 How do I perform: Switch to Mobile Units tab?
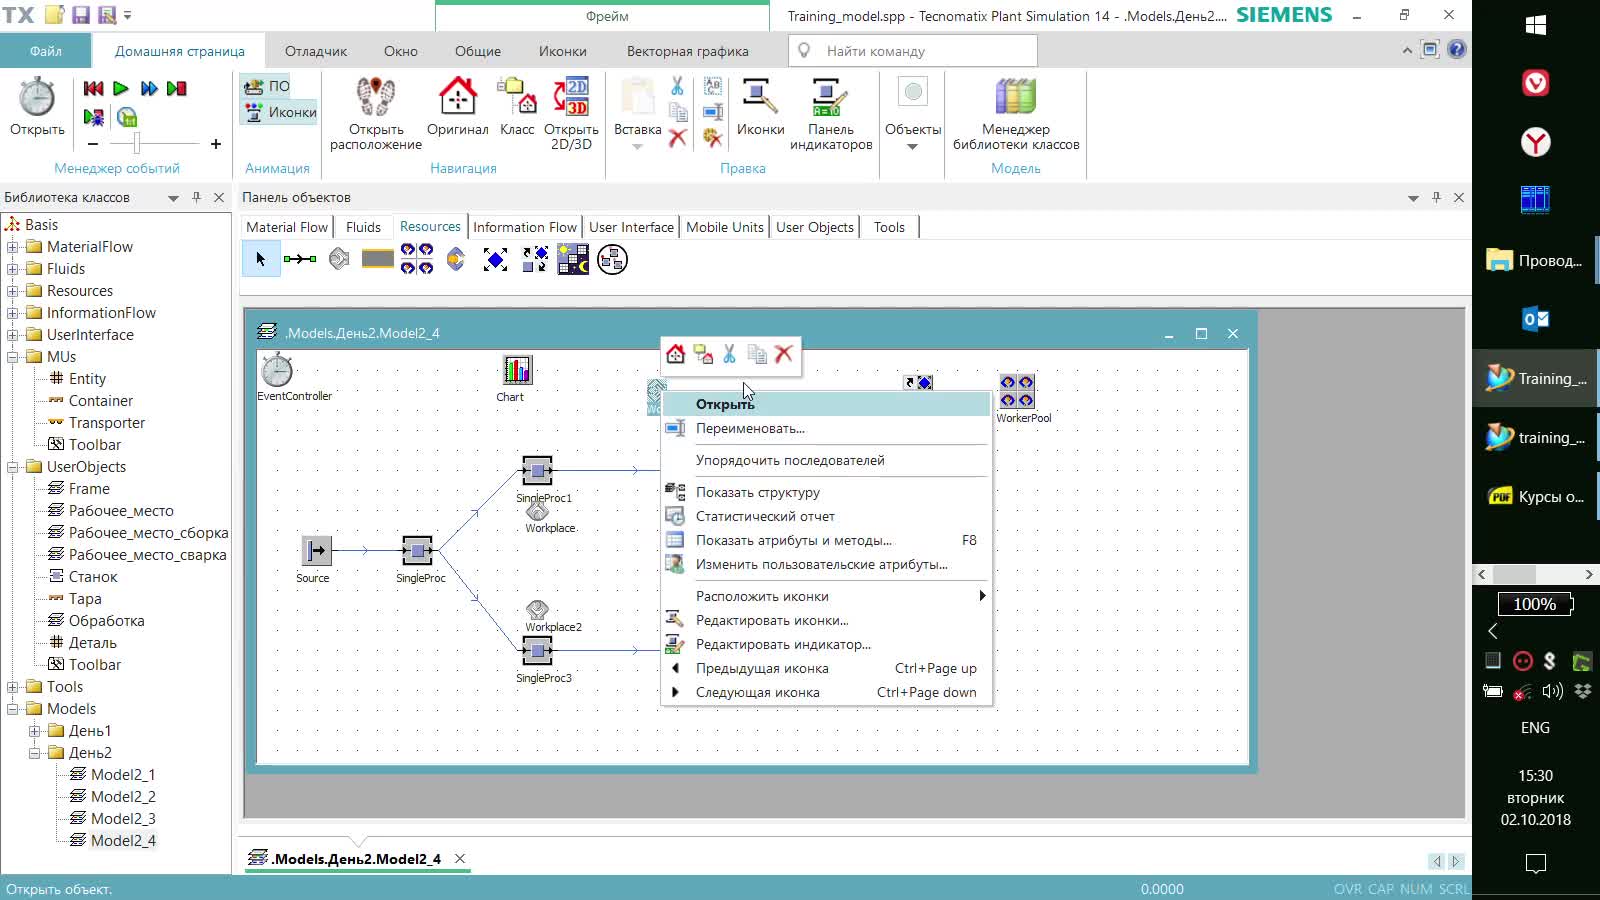tap(725, 227)
